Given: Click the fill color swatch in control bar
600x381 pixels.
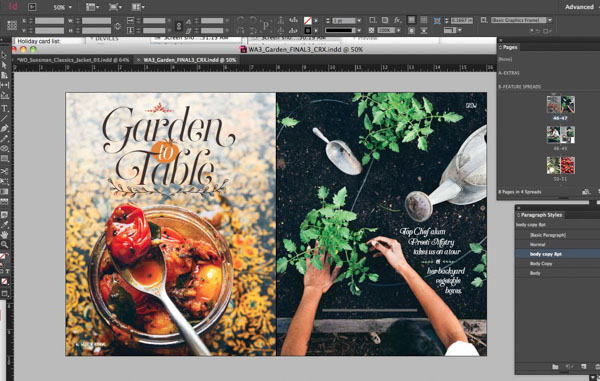Looking at the screenshot, I should tap(308, 21).
